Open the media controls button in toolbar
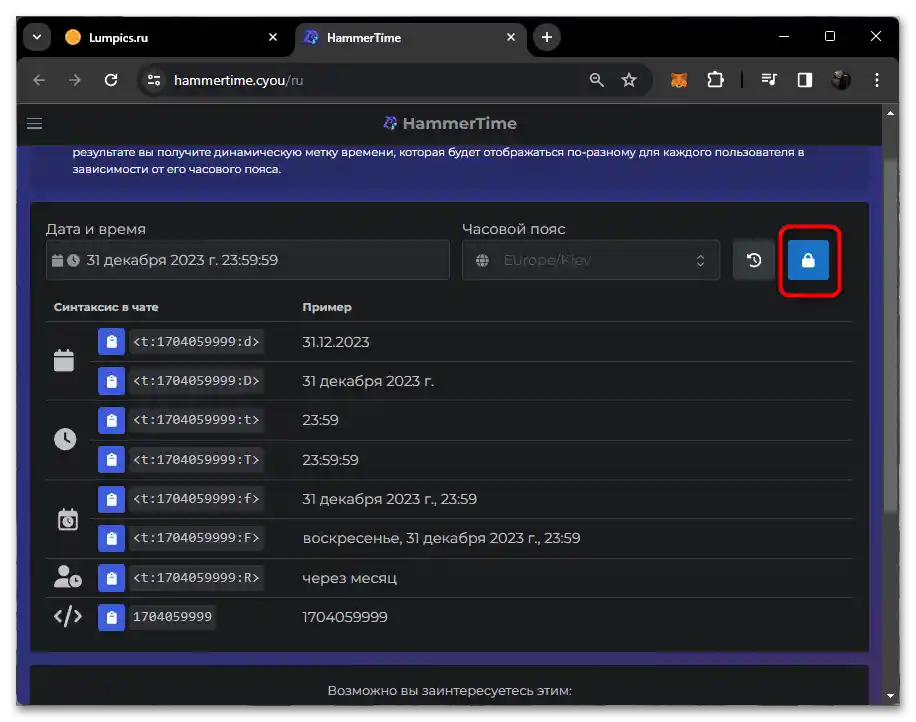The image size is (916, 722). click(768, 80)
